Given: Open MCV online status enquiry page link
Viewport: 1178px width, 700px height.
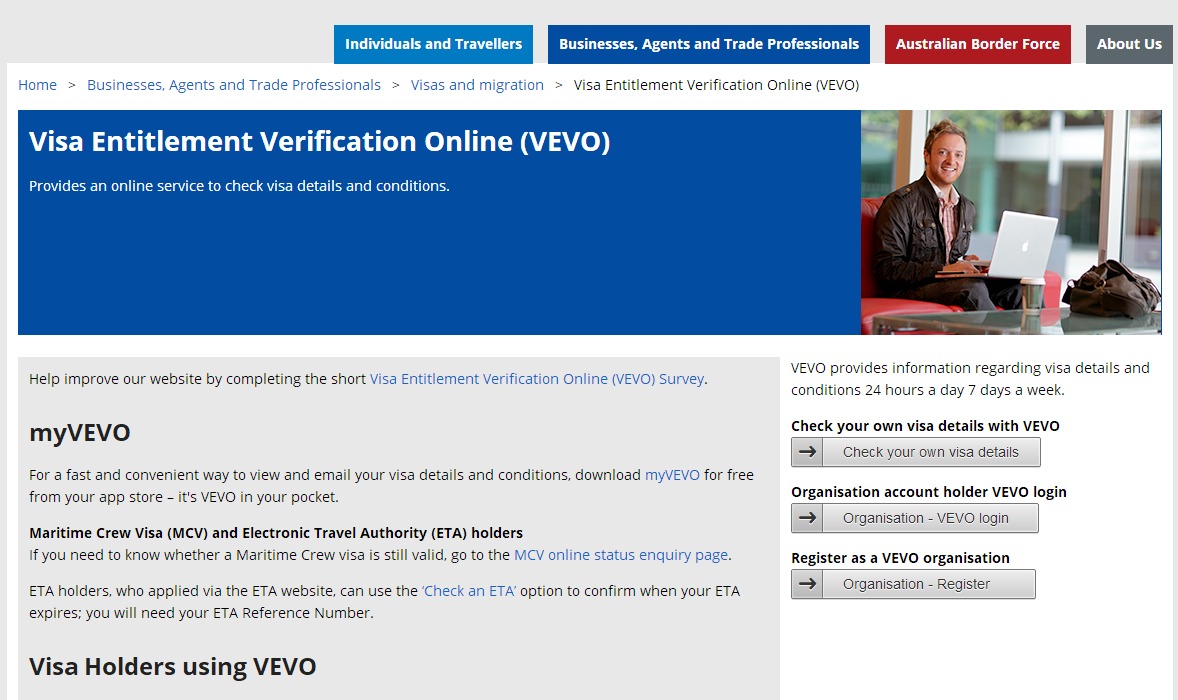Looking at the screenshot, I should pyautogui.click(x=621, y=555).
